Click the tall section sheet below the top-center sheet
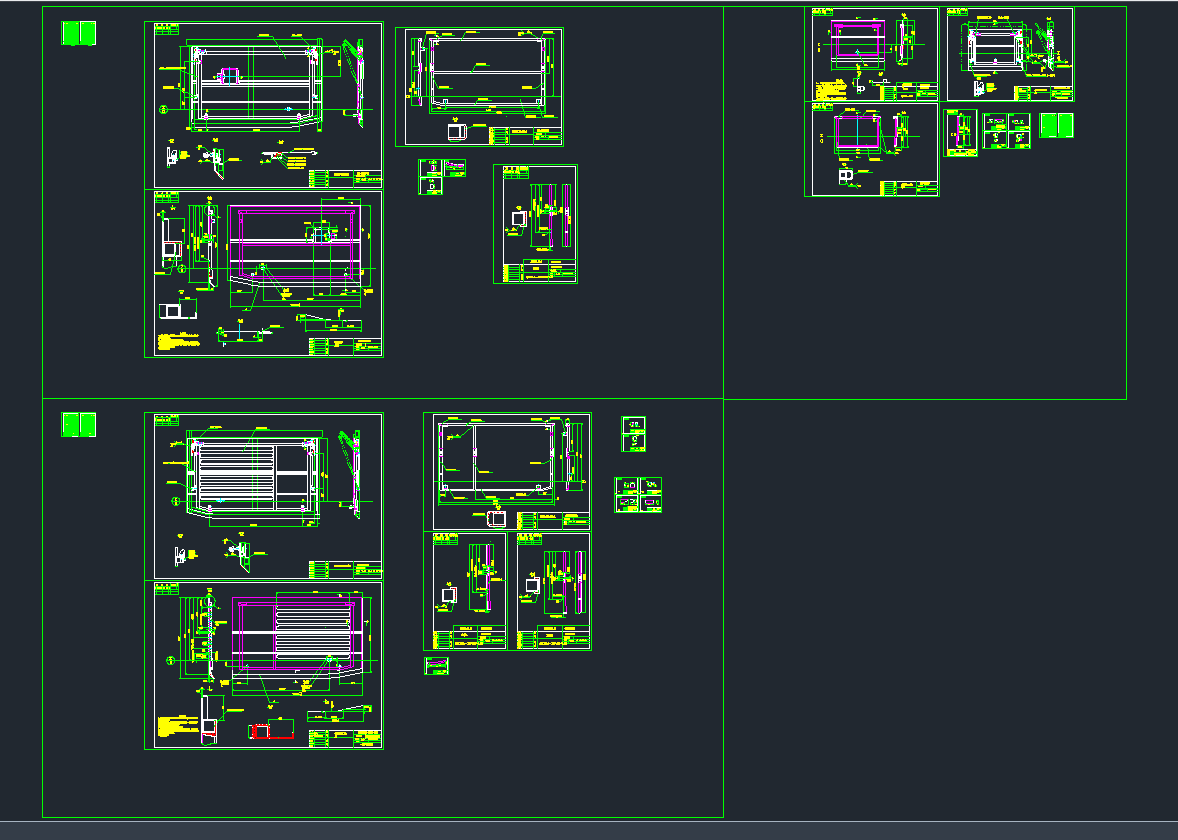Screen dimensions: 1178x840 535,224
